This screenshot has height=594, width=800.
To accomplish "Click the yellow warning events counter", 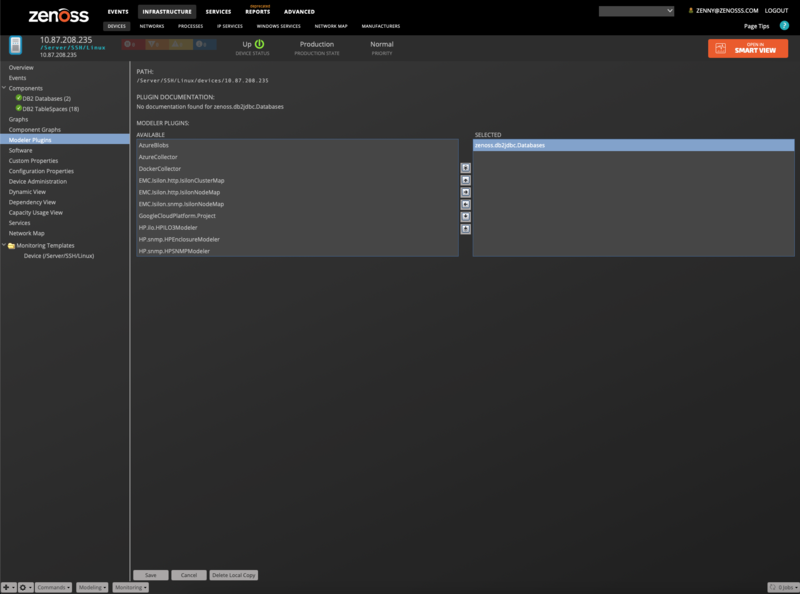I will 181,44.
